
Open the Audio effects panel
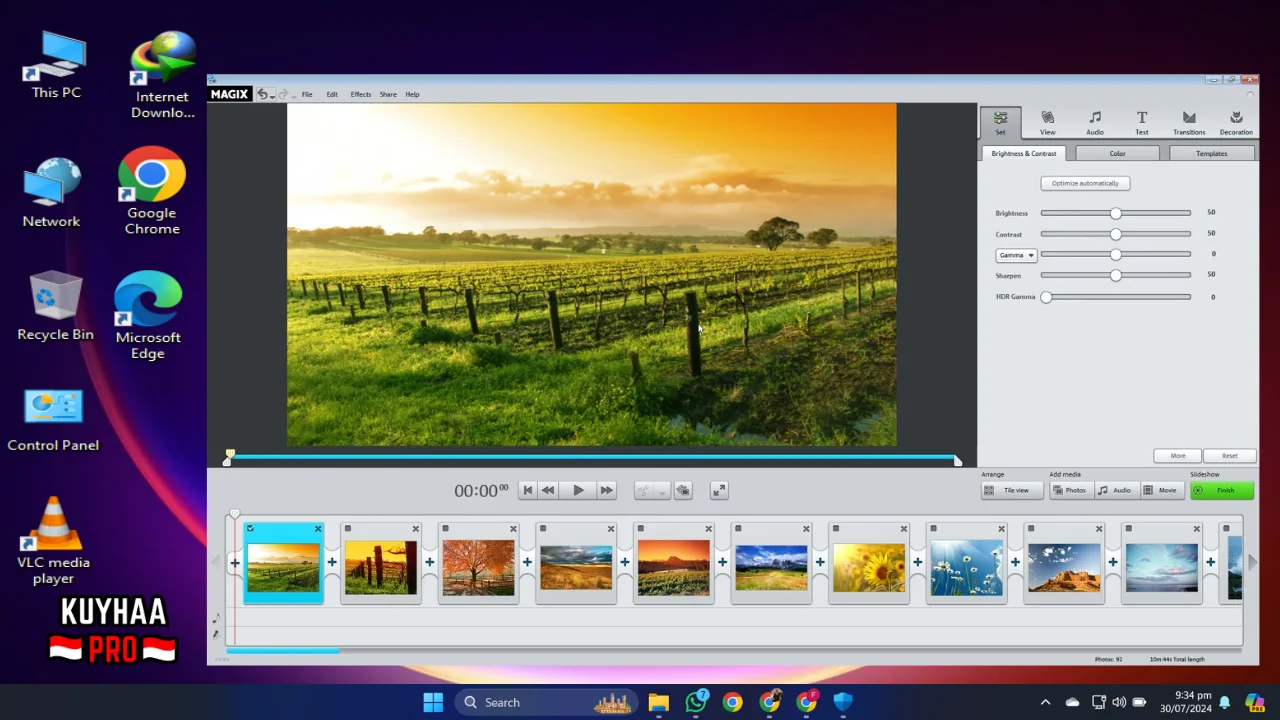coord(1095,122)
